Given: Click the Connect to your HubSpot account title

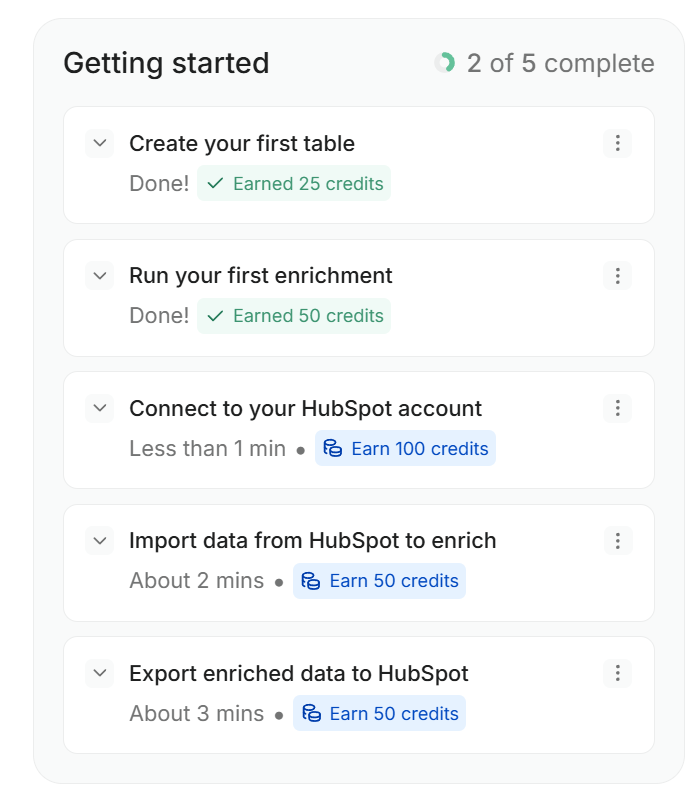Looking at the screenshot, I should [x=305, y=408].
